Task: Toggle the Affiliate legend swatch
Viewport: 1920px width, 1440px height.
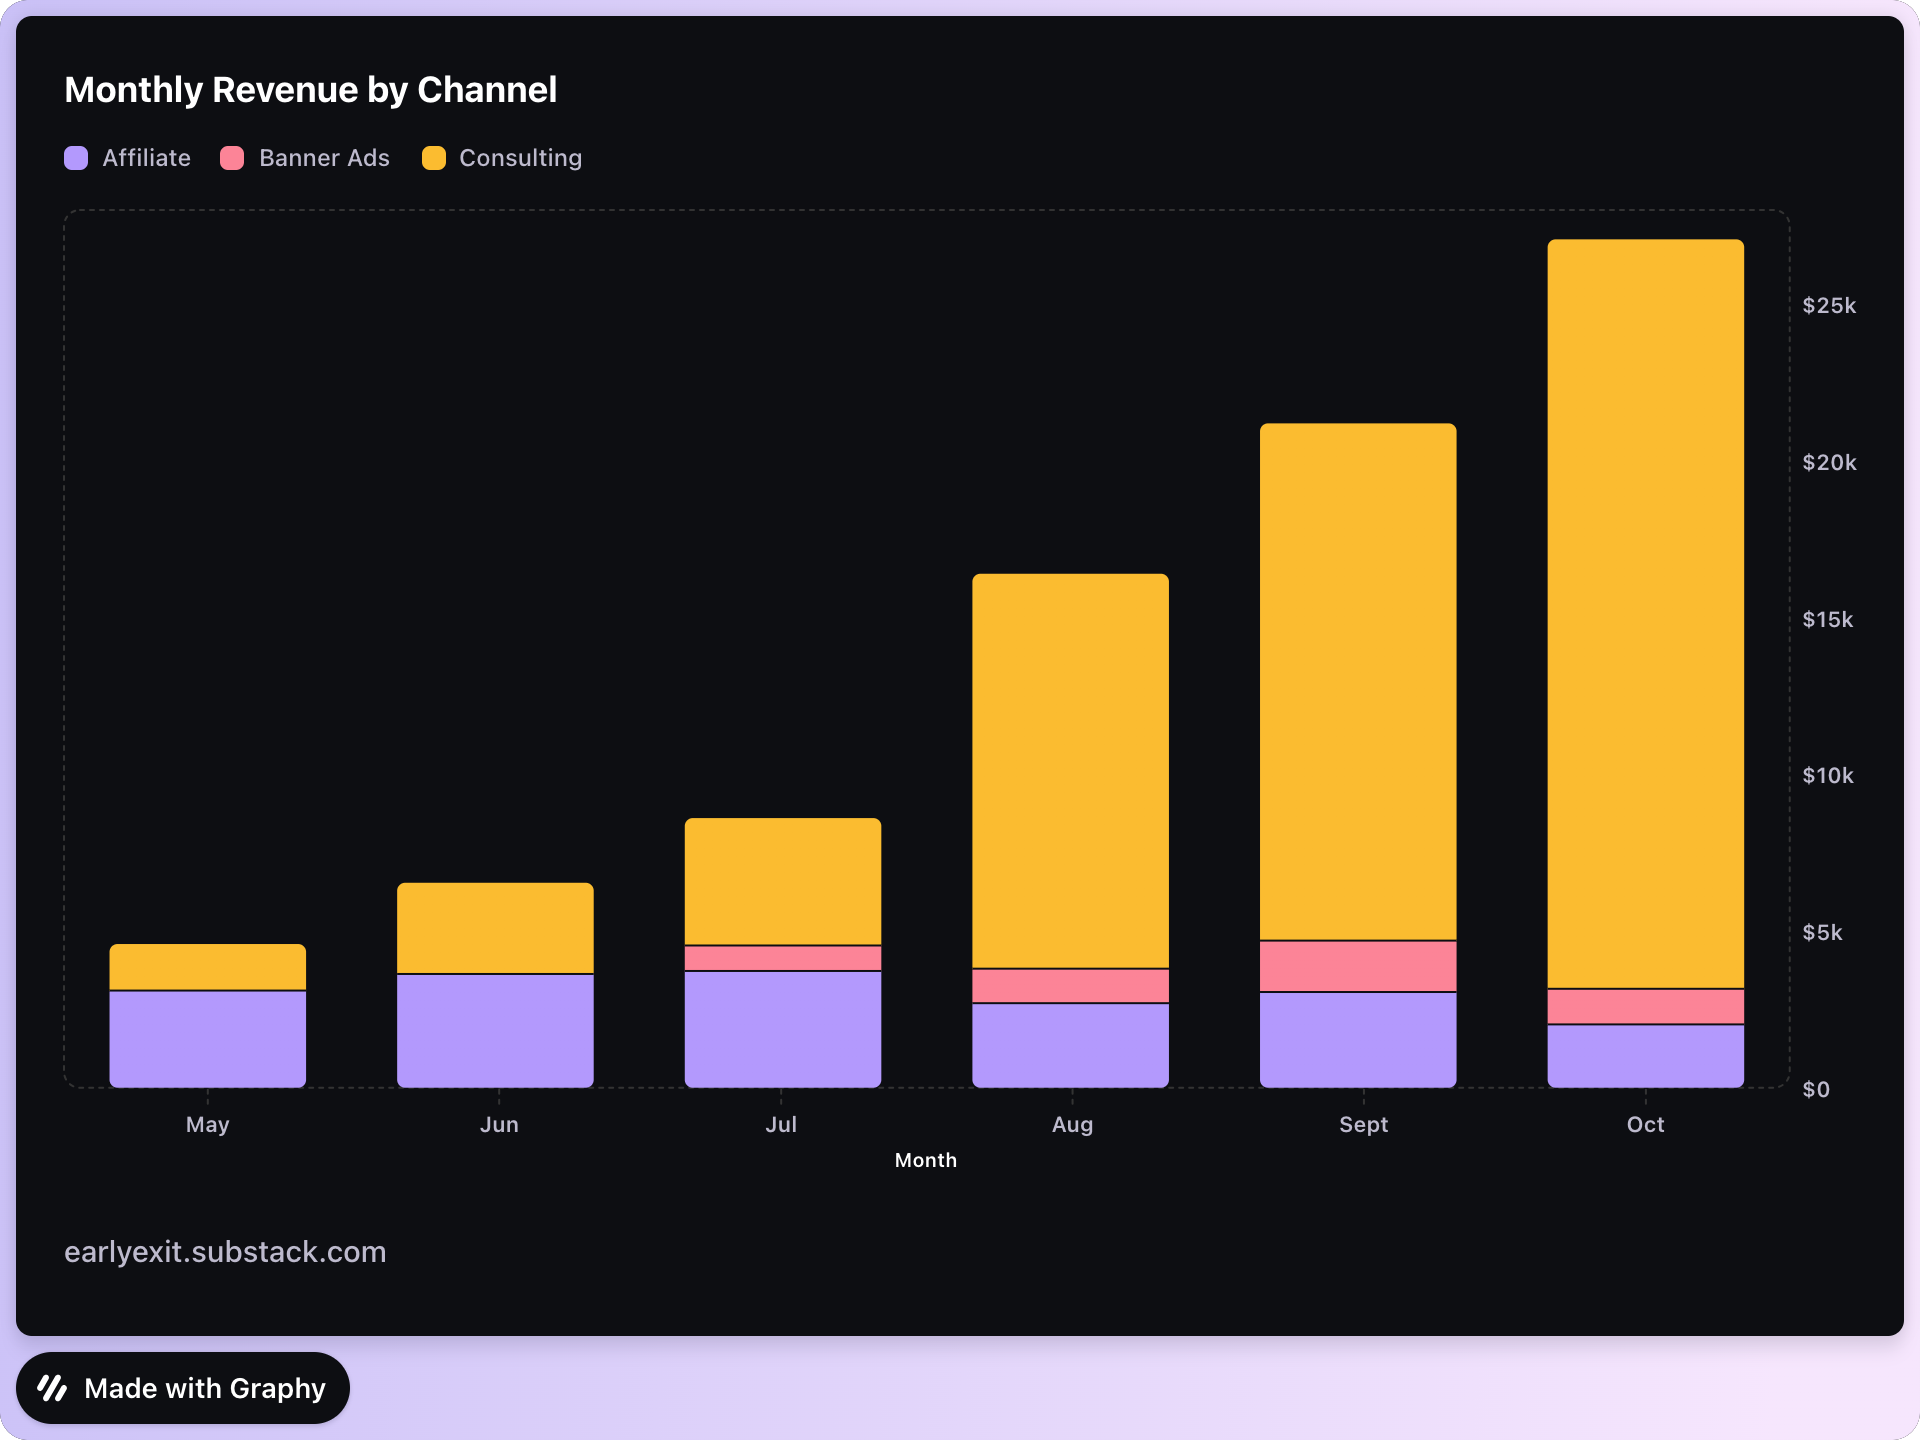Action: point(76,158)
